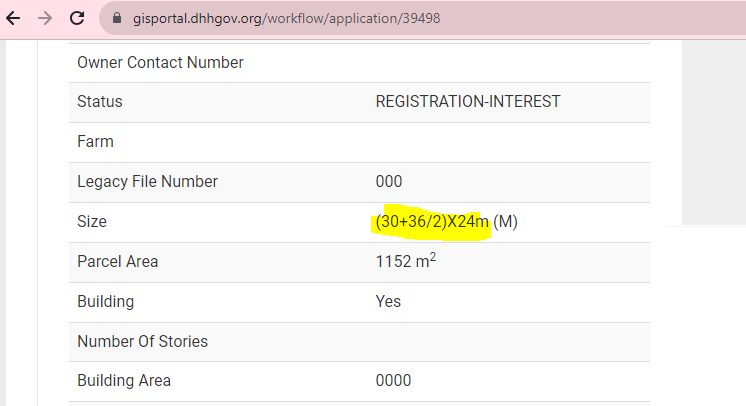Click the legacy file number value 000
Screen dimensions: 746x406
(x=389, y=181)
